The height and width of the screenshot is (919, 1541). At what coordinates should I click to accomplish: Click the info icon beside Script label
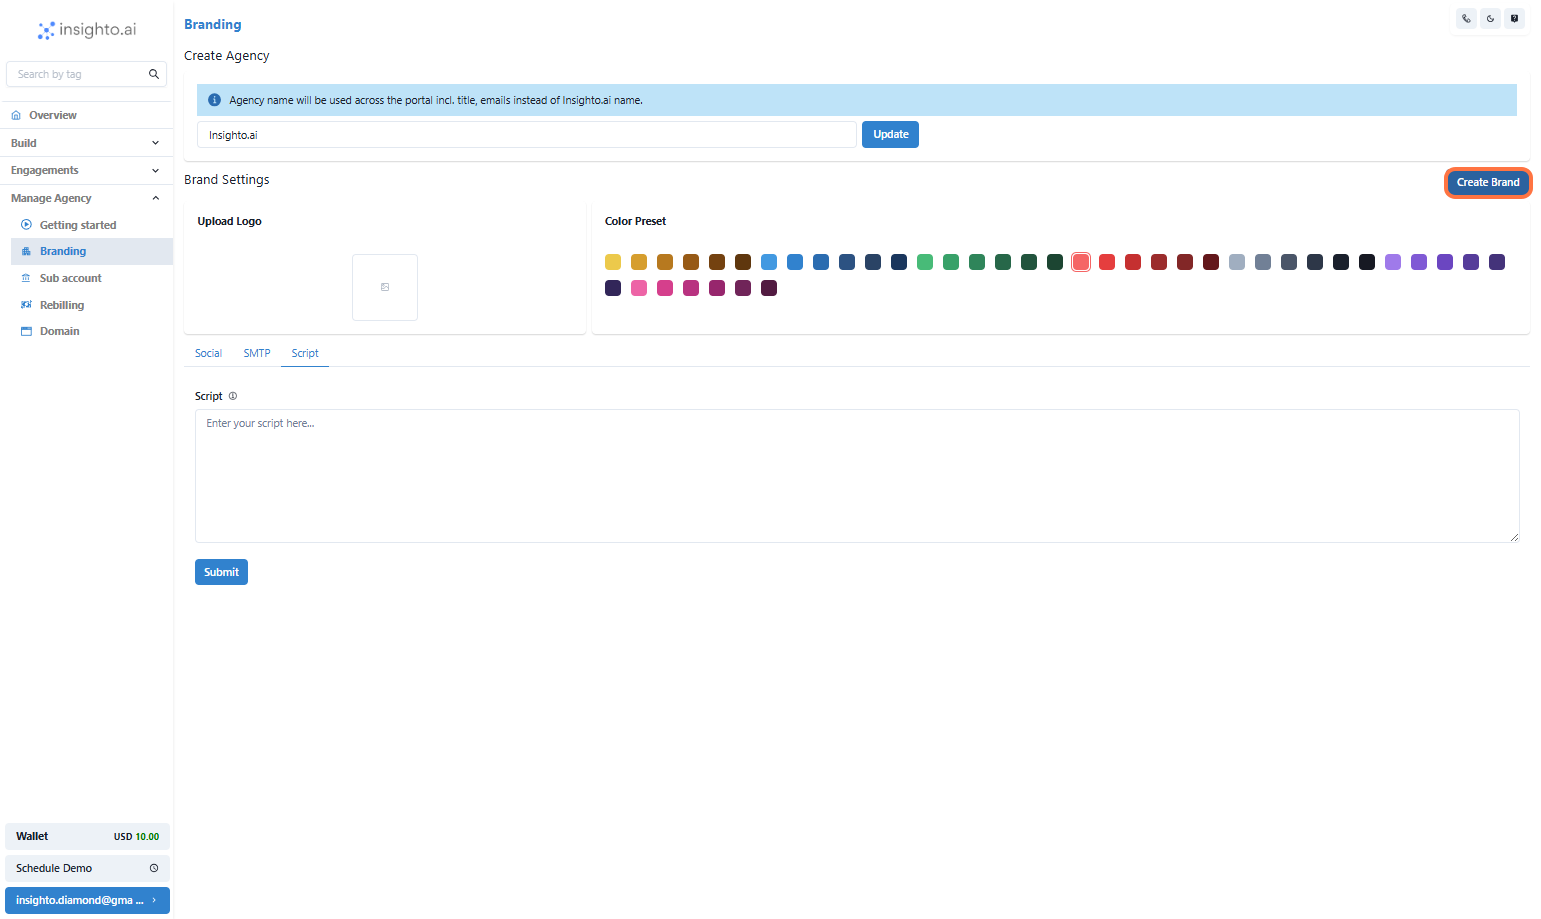(x=233, y=396)
